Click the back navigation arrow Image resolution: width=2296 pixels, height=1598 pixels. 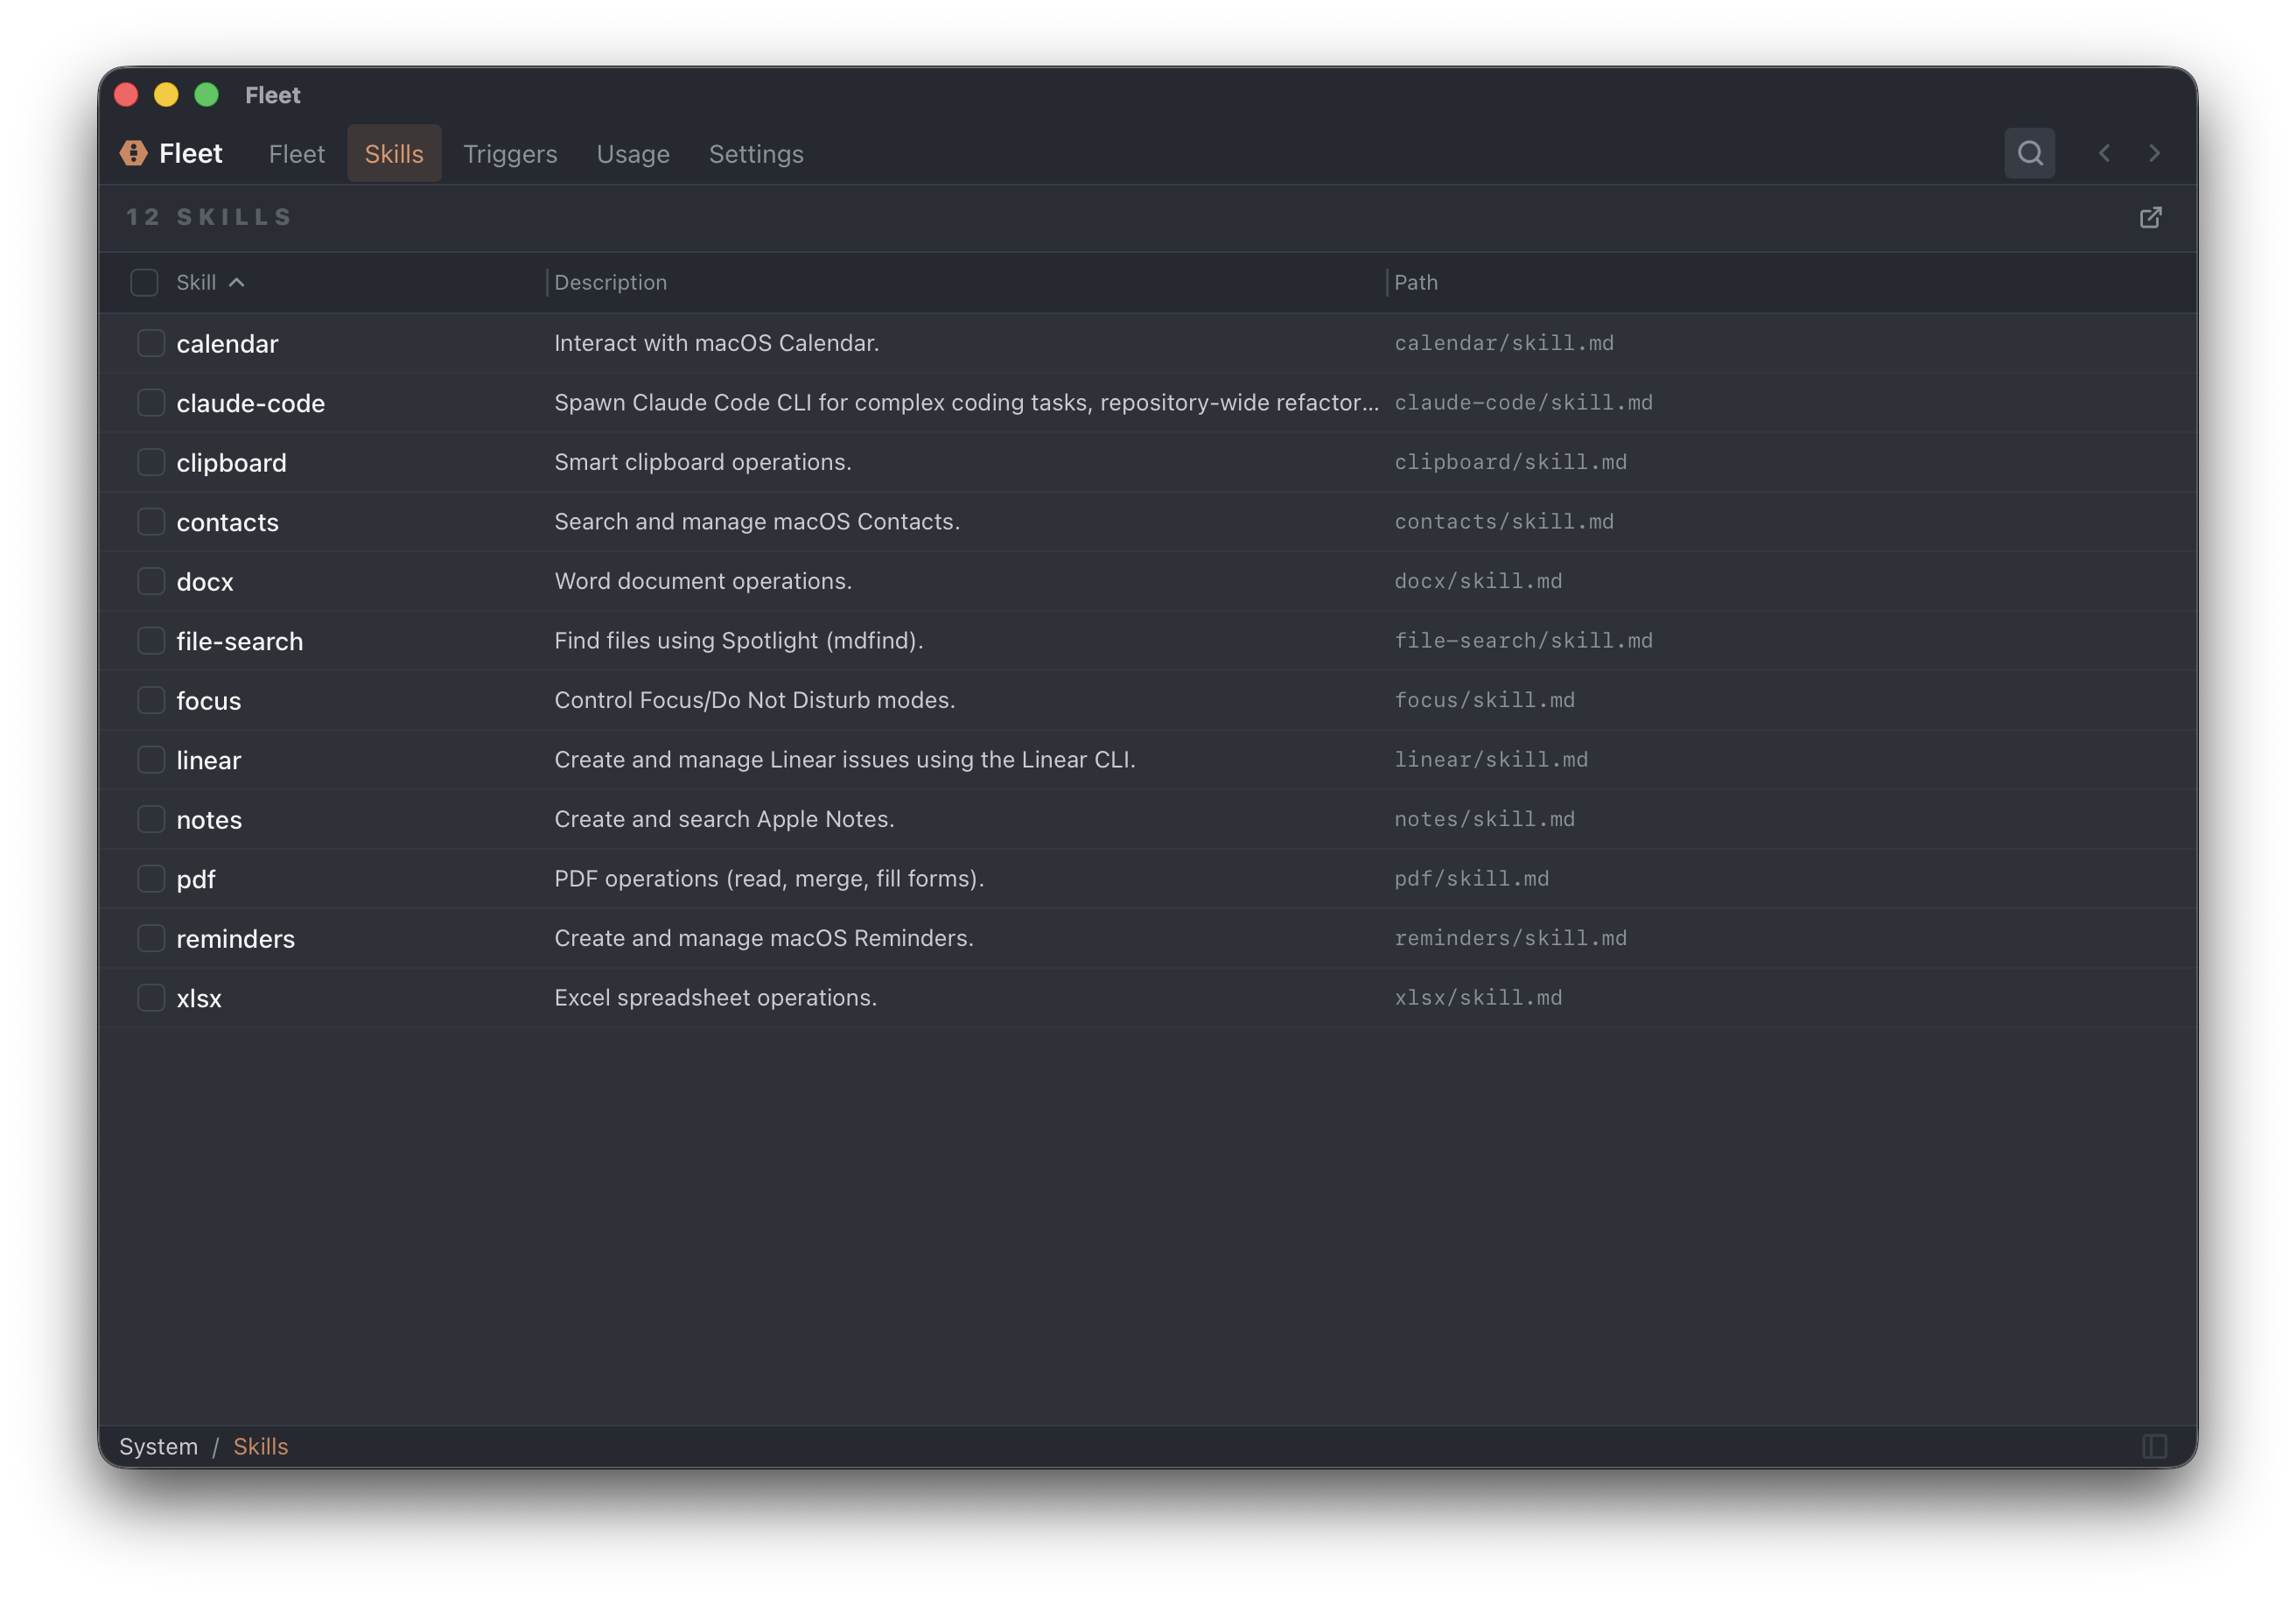pos(2104,153)
